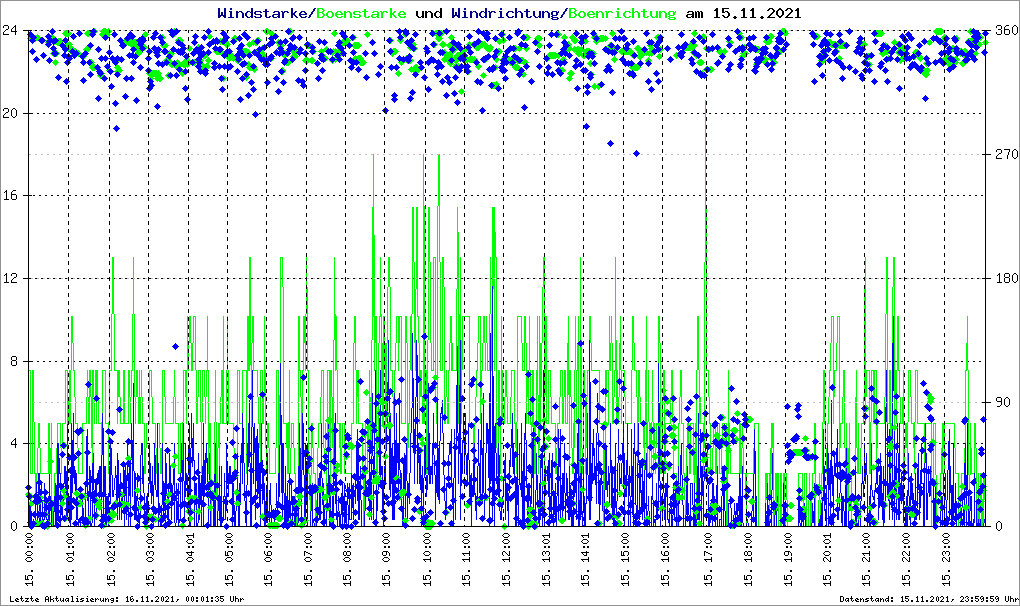
Task: Click the '8' wind speed axis label
Action: point(14,361)
